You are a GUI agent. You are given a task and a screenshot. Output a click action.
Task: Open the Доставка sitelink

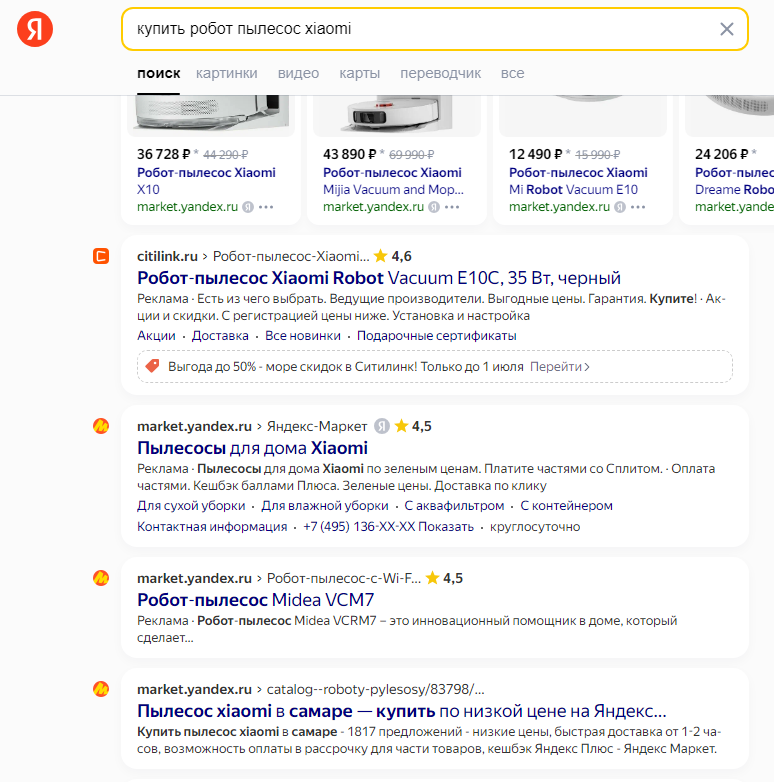coord(220,336)
